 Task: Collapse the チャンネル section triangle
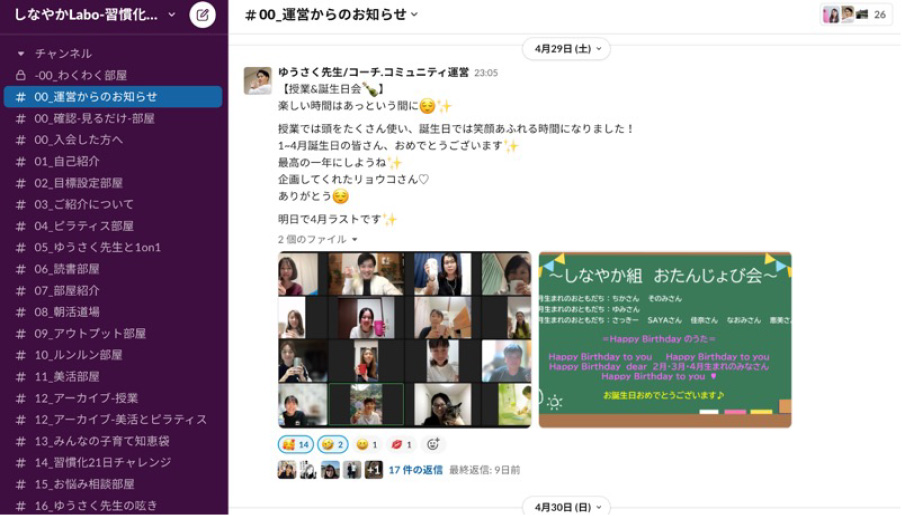pos(21,54)
